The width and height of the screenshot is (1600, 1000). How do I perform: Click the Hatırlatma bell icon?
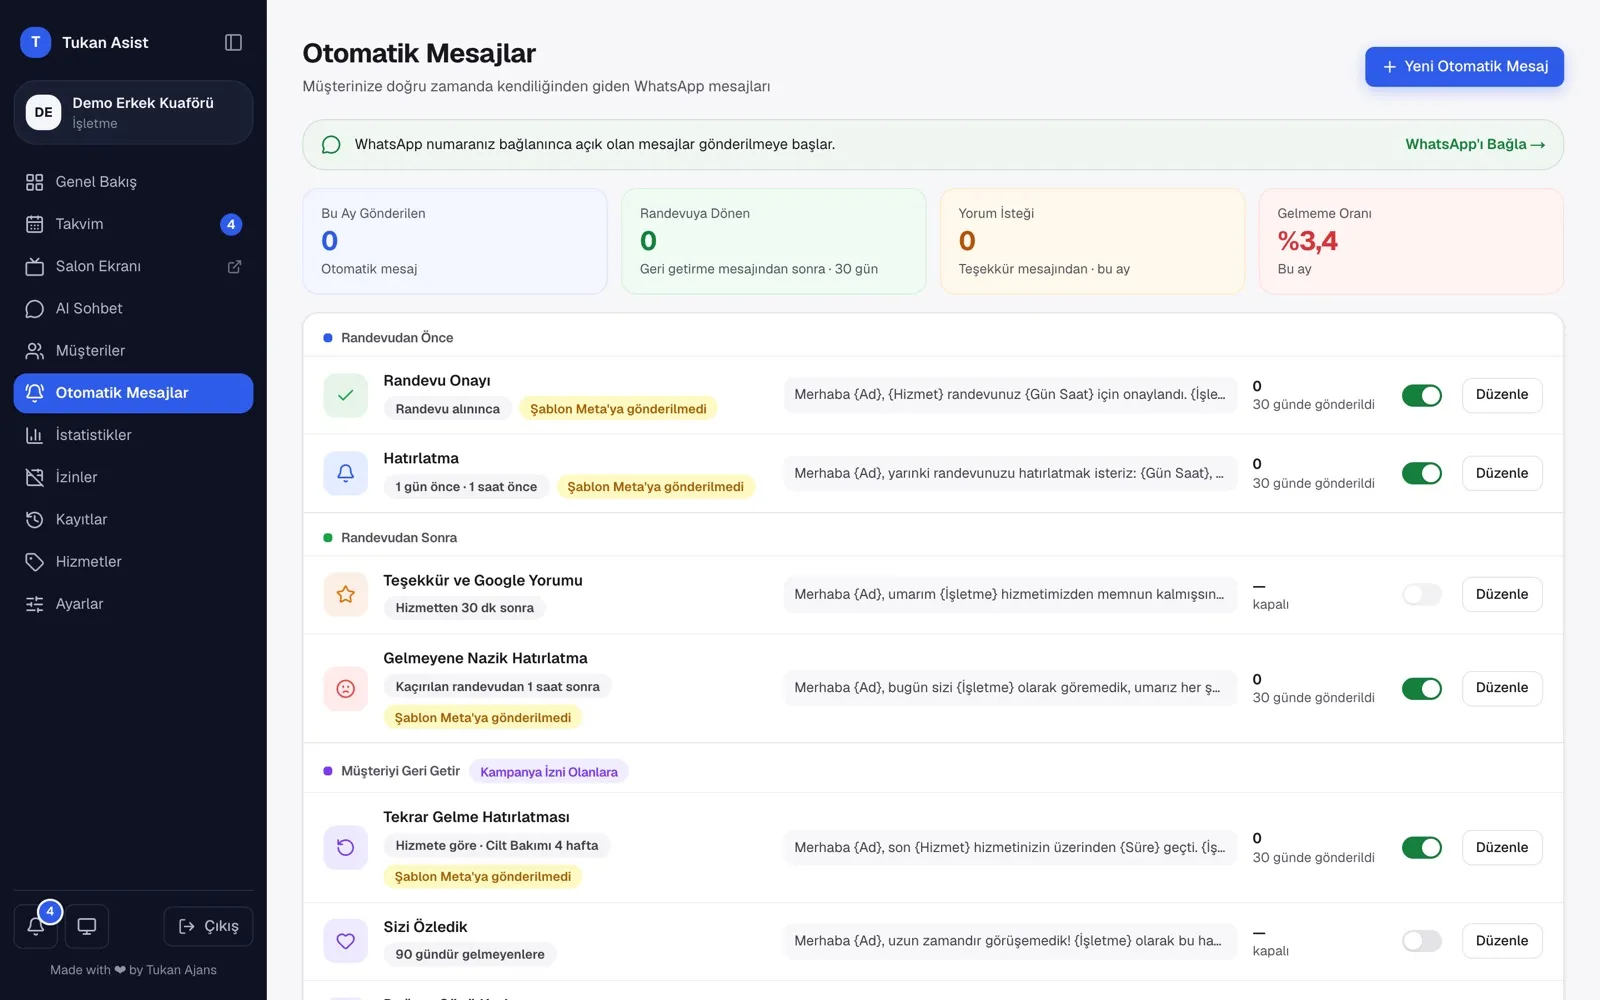(x=345, y=473)
